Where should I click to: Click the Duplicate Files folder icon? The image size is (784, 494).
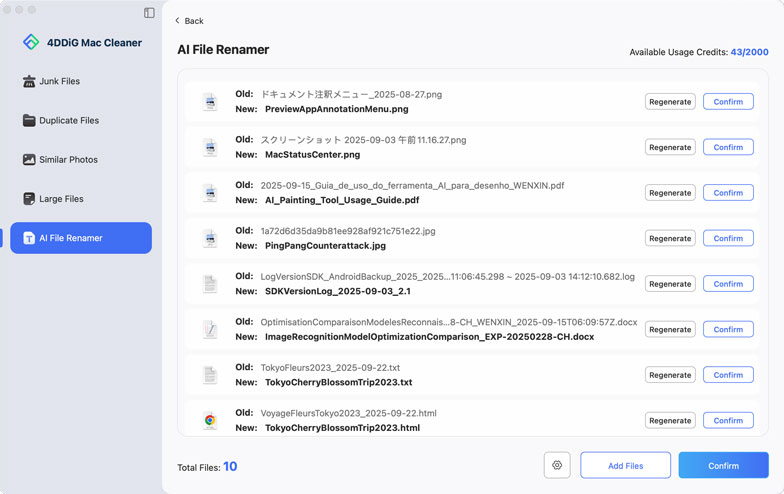click(x=29, y=120)
